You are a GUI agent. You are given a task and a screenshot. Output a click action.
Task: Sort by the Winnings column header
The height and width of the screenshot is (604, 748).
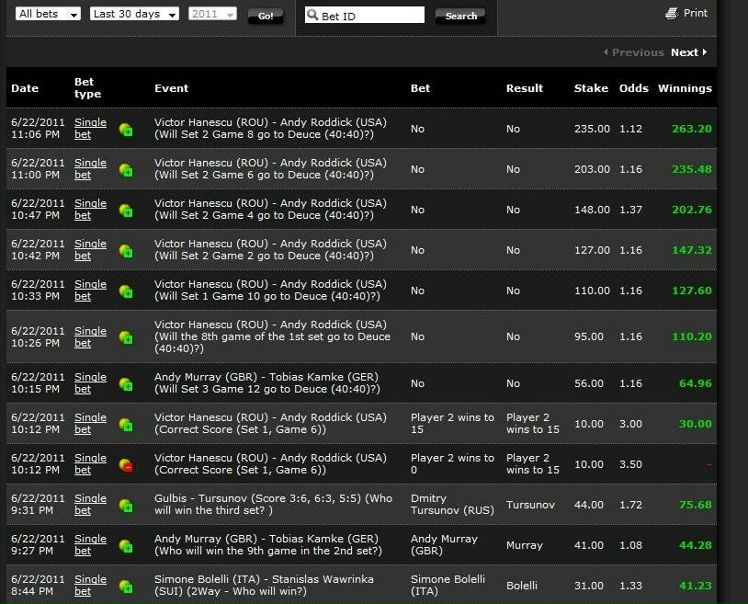point(685,88)
